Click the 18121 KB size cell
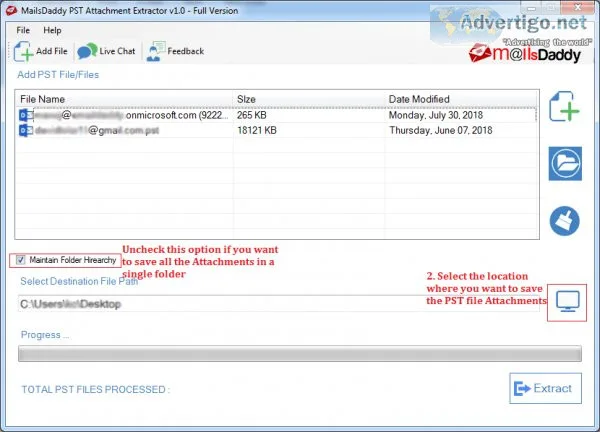Image resolution: width=600 pixels, height=432 pixels. [257, 130]
